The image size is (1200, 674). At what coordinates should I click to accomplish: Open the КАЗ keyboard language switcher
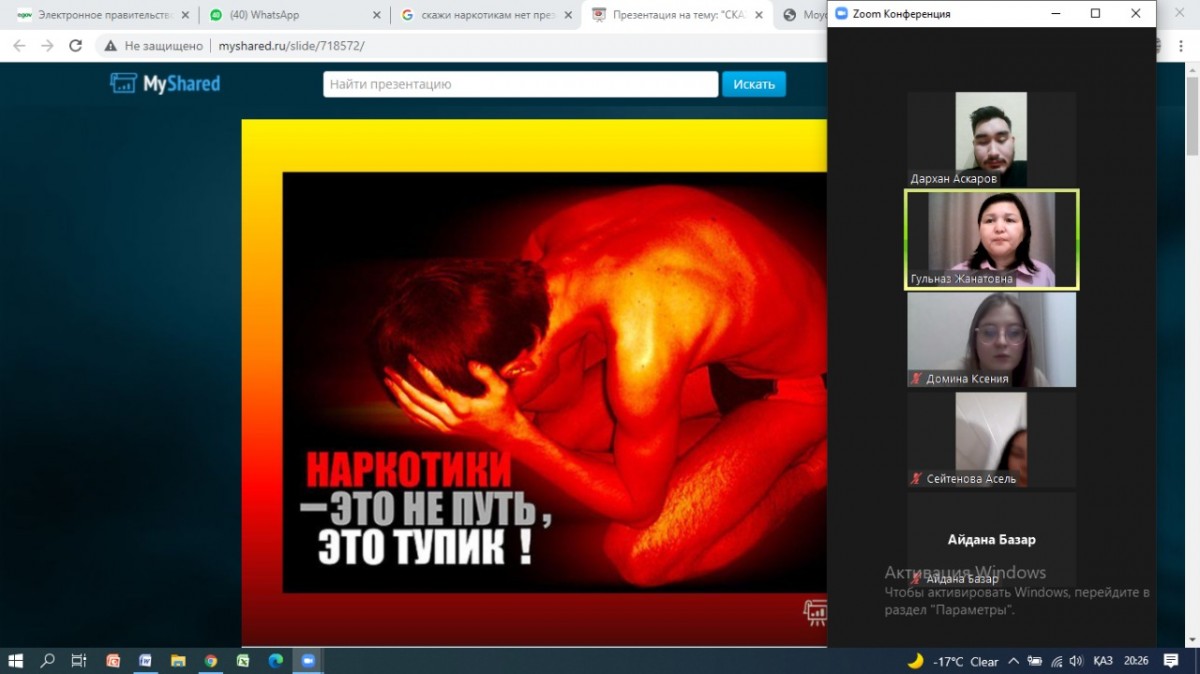click(1103, 661)
